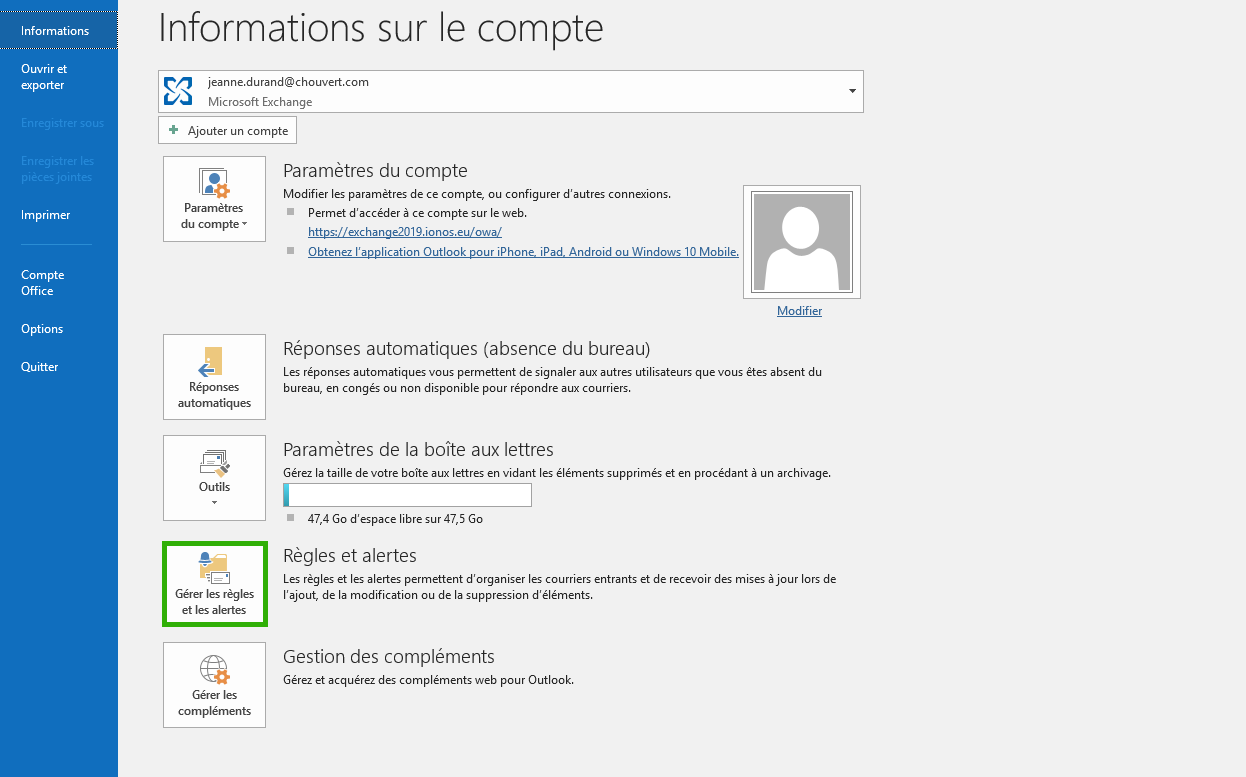This screenshot has height=777, width=1246.
Task: Open the Paramètres du compte button
Action: tap(214, 199)
